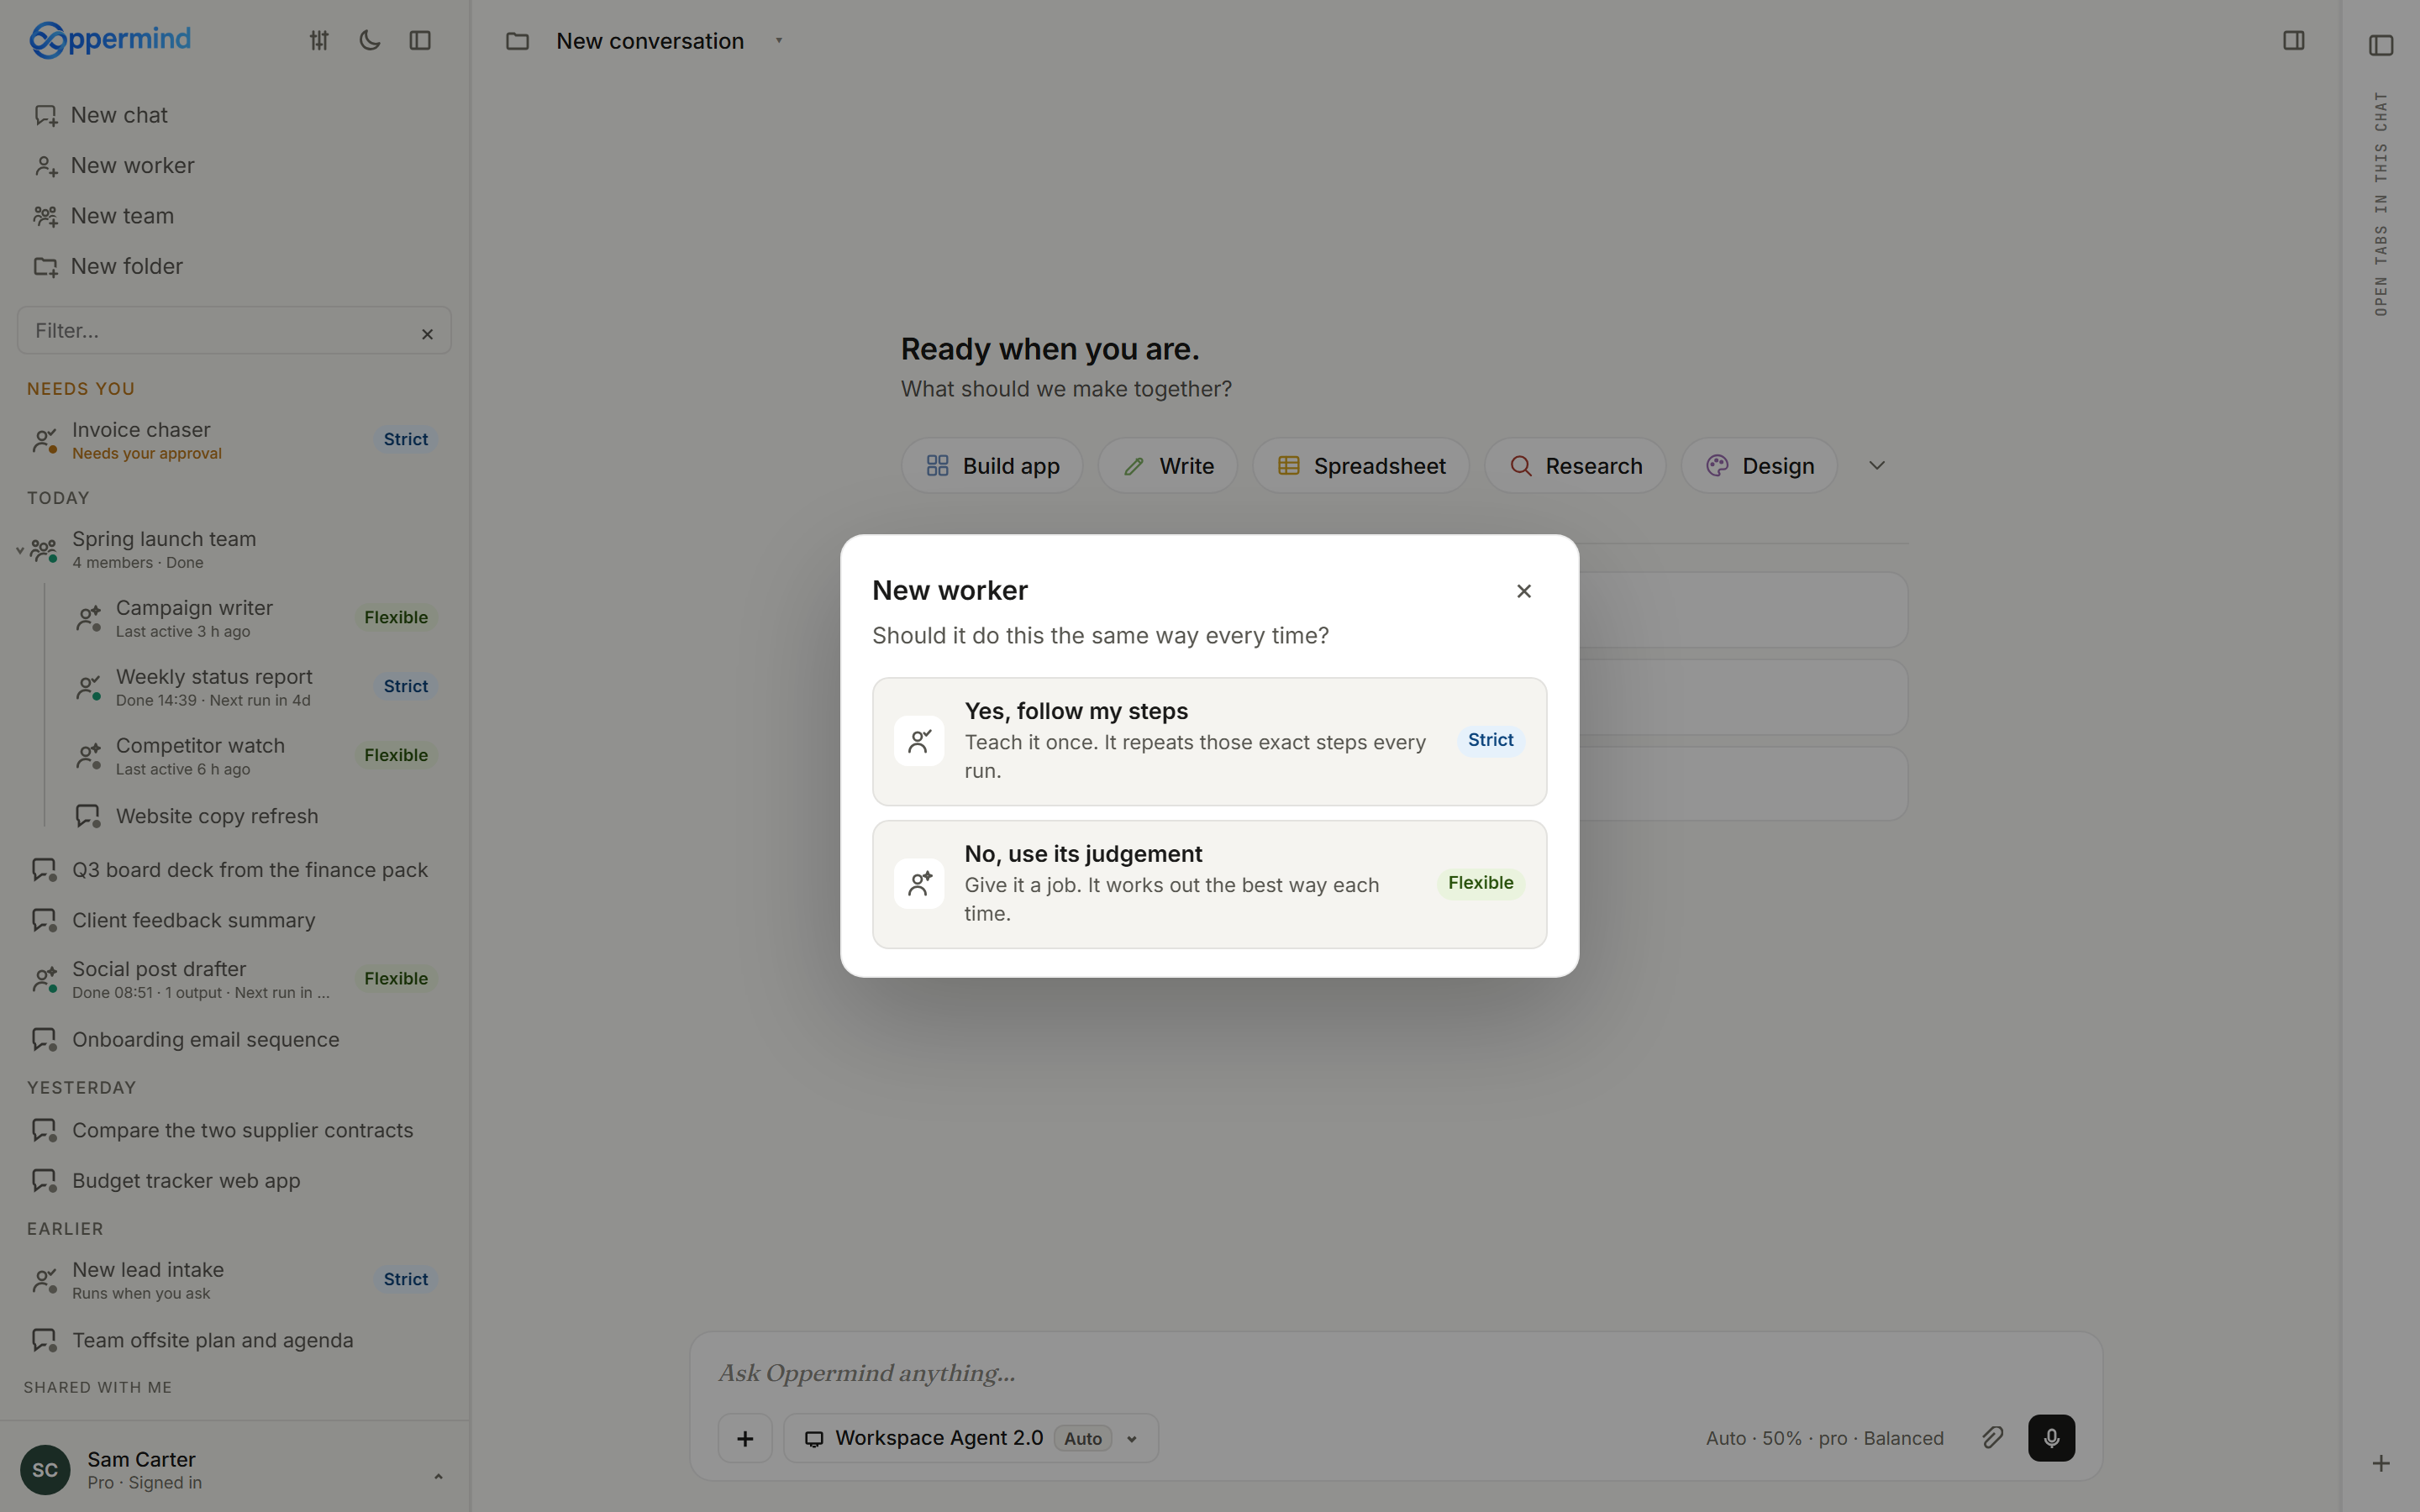This screenshot has width=2420, height=1512.
Task: Open the New conversation title dropdown arrow
Action: coord(779,41)
